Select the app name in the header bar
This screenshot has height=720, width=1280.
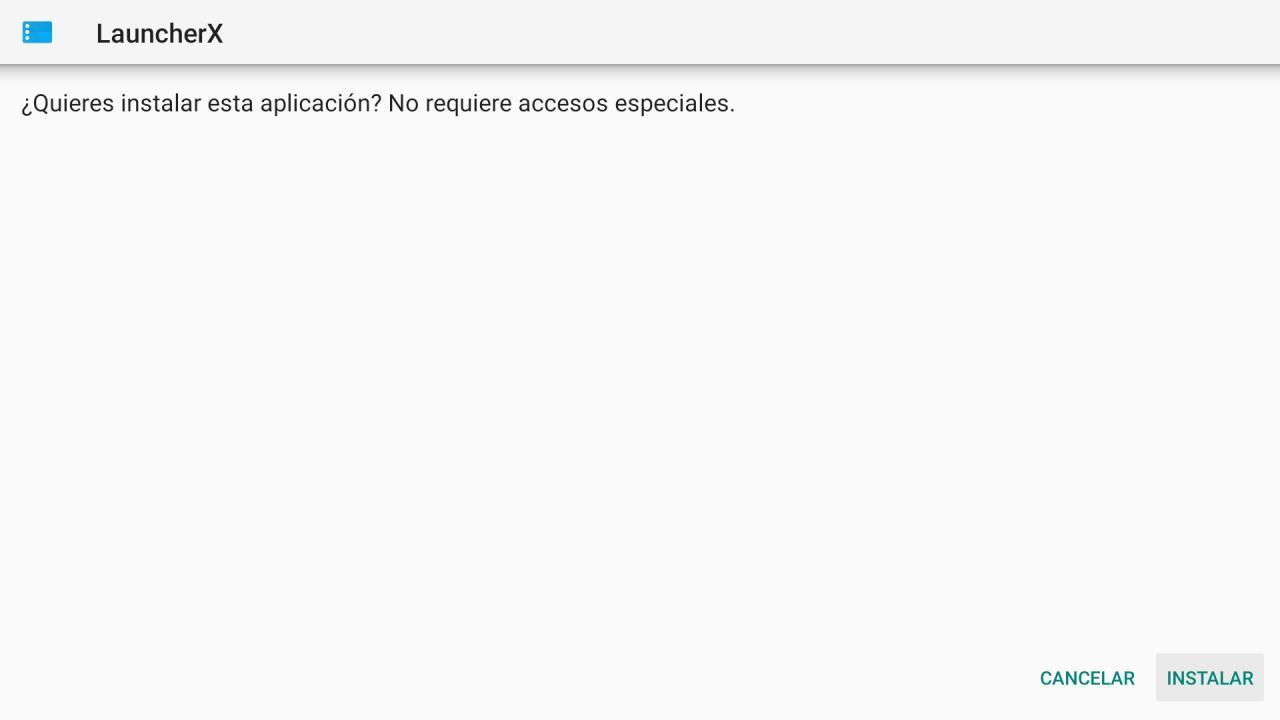click(x=159, y=33)
